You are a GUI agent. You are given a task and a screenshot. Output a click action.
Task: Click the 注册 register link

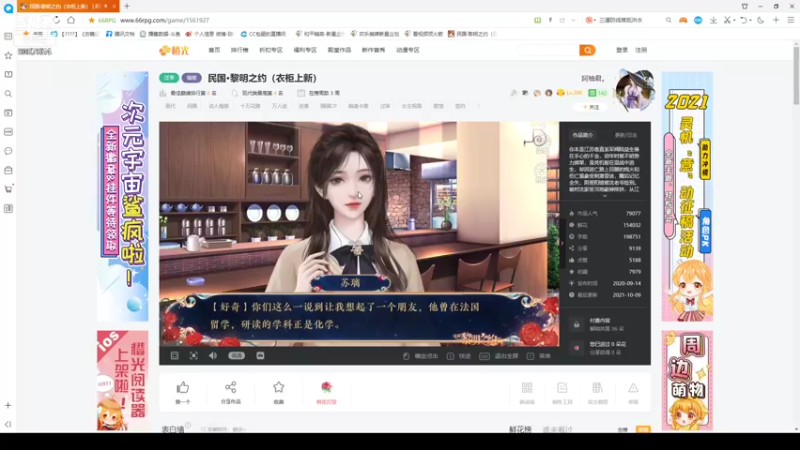tap(641, 50)
